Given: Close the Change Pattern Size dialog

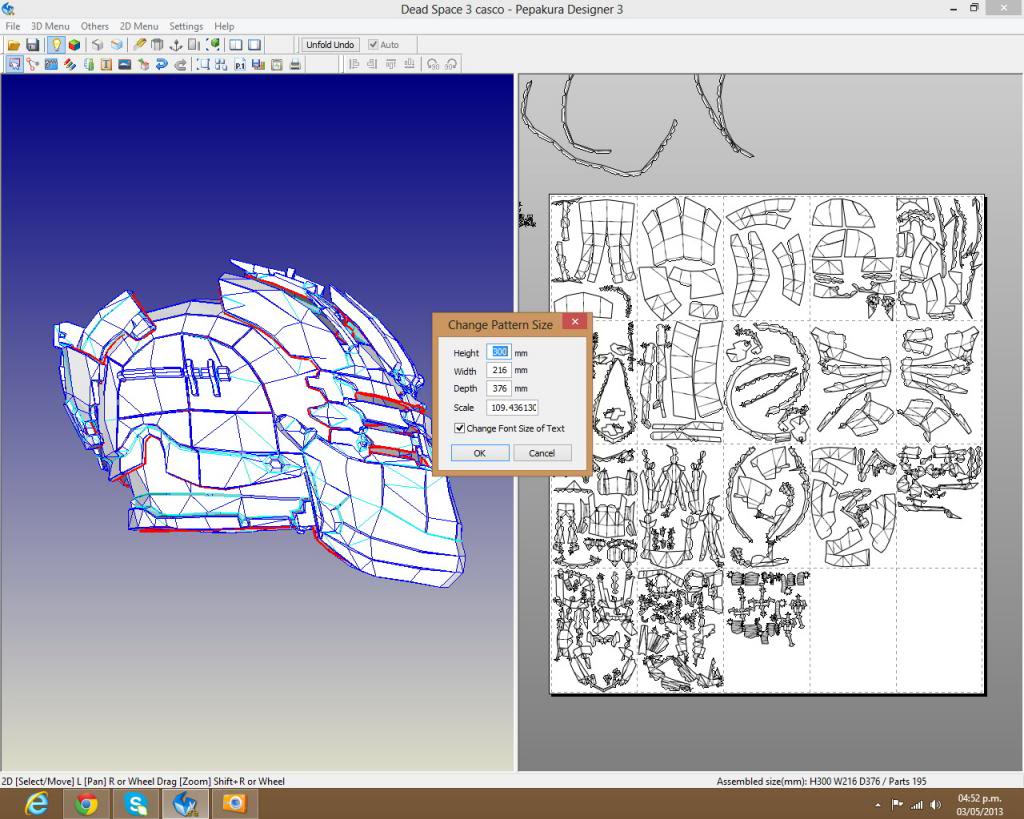Looking at the screenshot, I should [575, 321].
